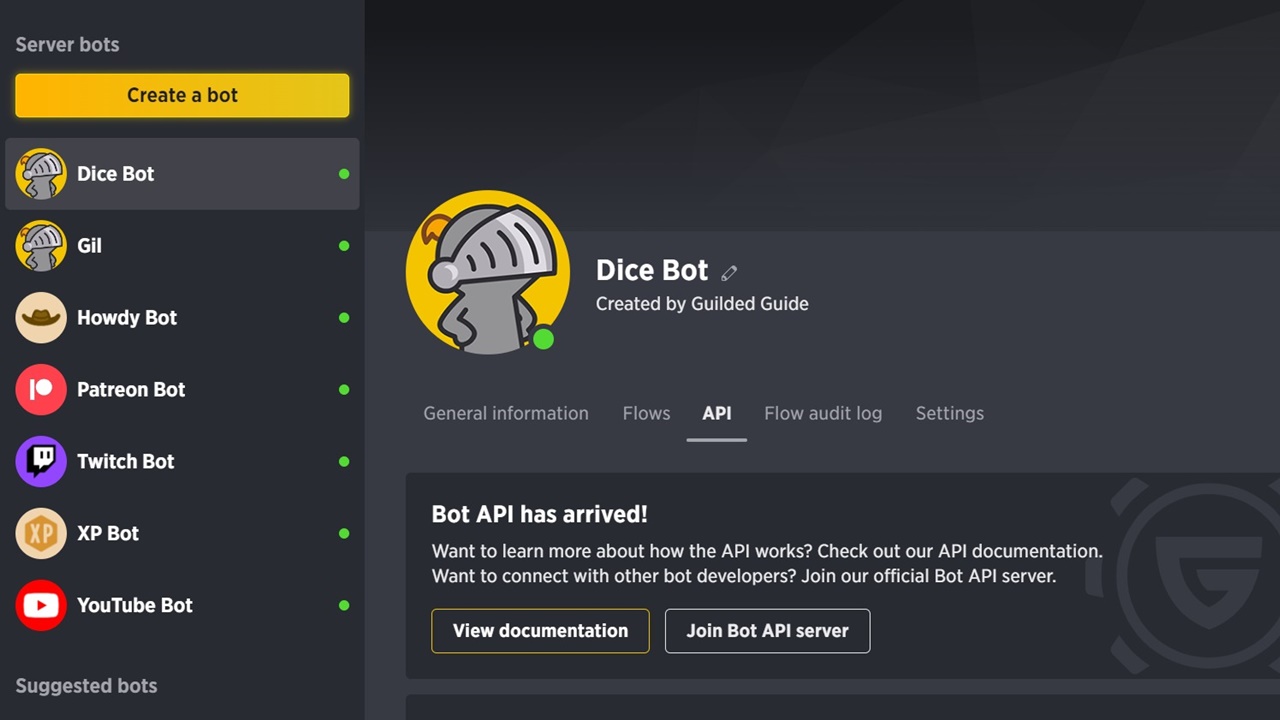This screenshot has height=720, width=1280.
Task: Click the View documentation button
Action: [540, 631]
